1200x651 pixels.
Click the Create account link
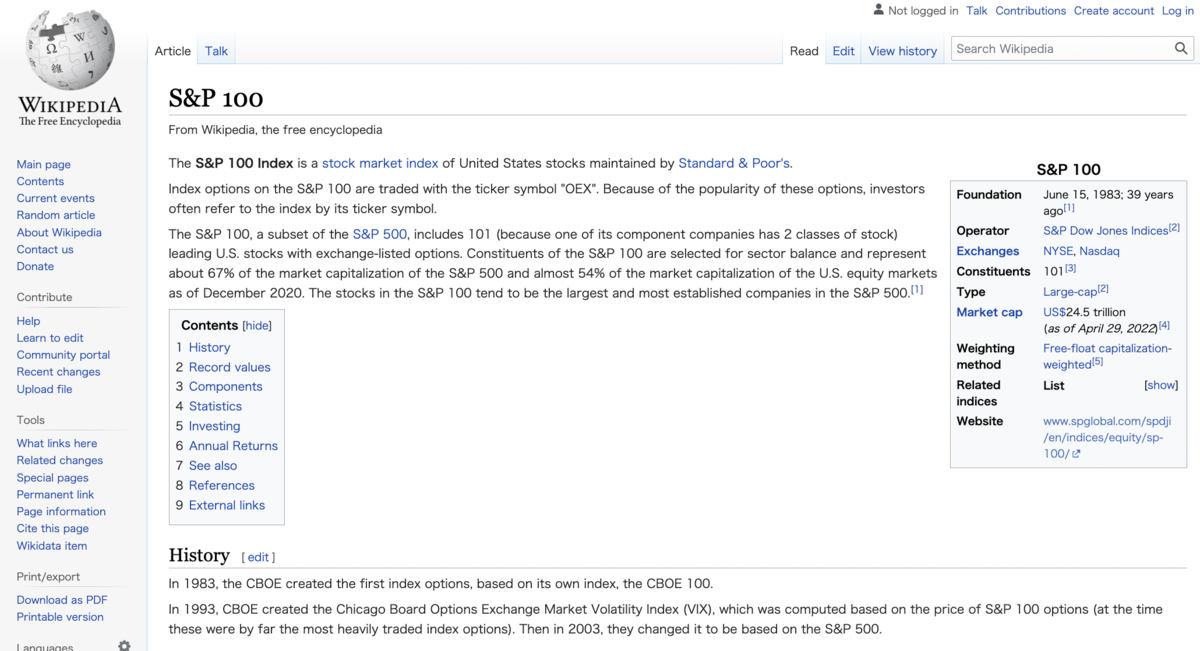(x=1114, y=10)
